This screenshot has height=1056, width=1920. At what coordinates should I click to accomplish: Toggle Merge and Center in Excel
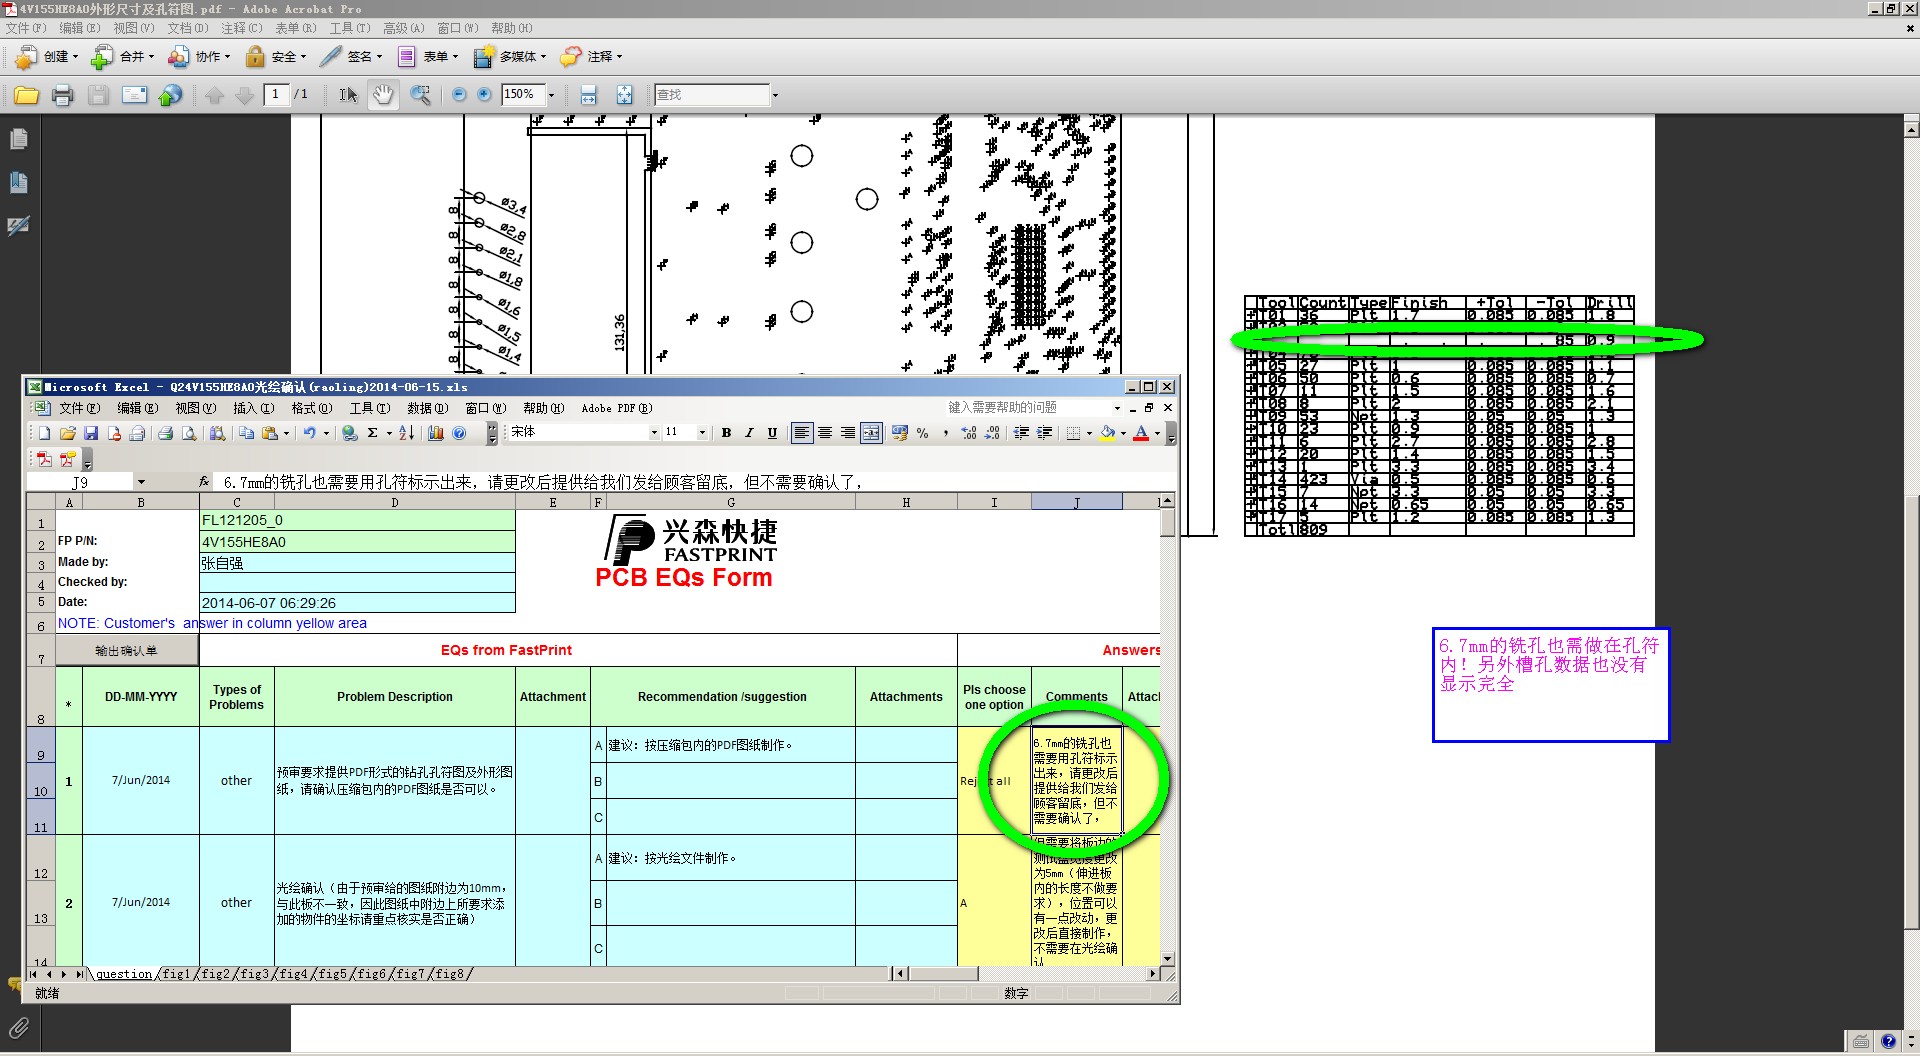[x=871, y=433]
